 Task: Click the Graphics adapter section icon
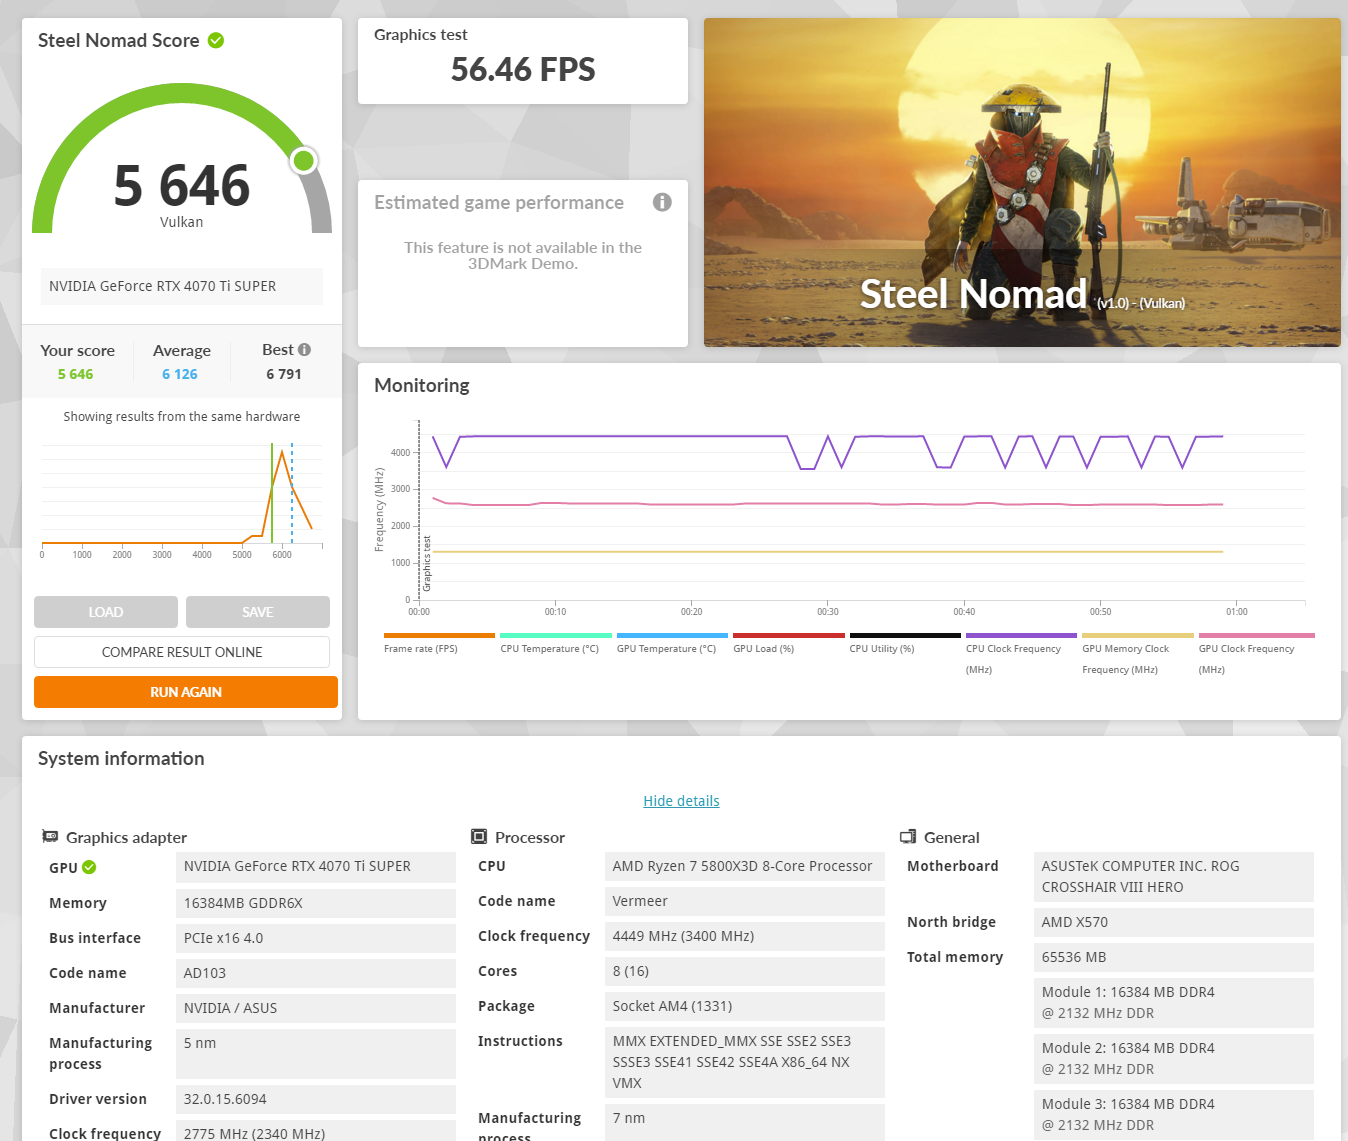click(x=50, y=836)
